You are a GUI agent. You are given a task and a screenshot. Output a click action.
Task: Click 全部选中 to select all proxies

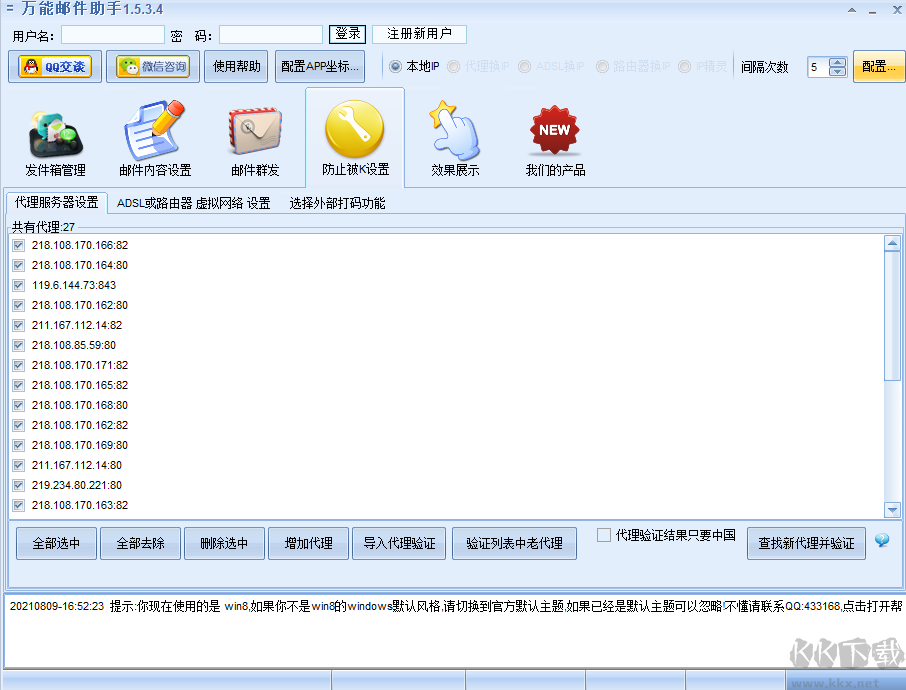pos(55,543)
